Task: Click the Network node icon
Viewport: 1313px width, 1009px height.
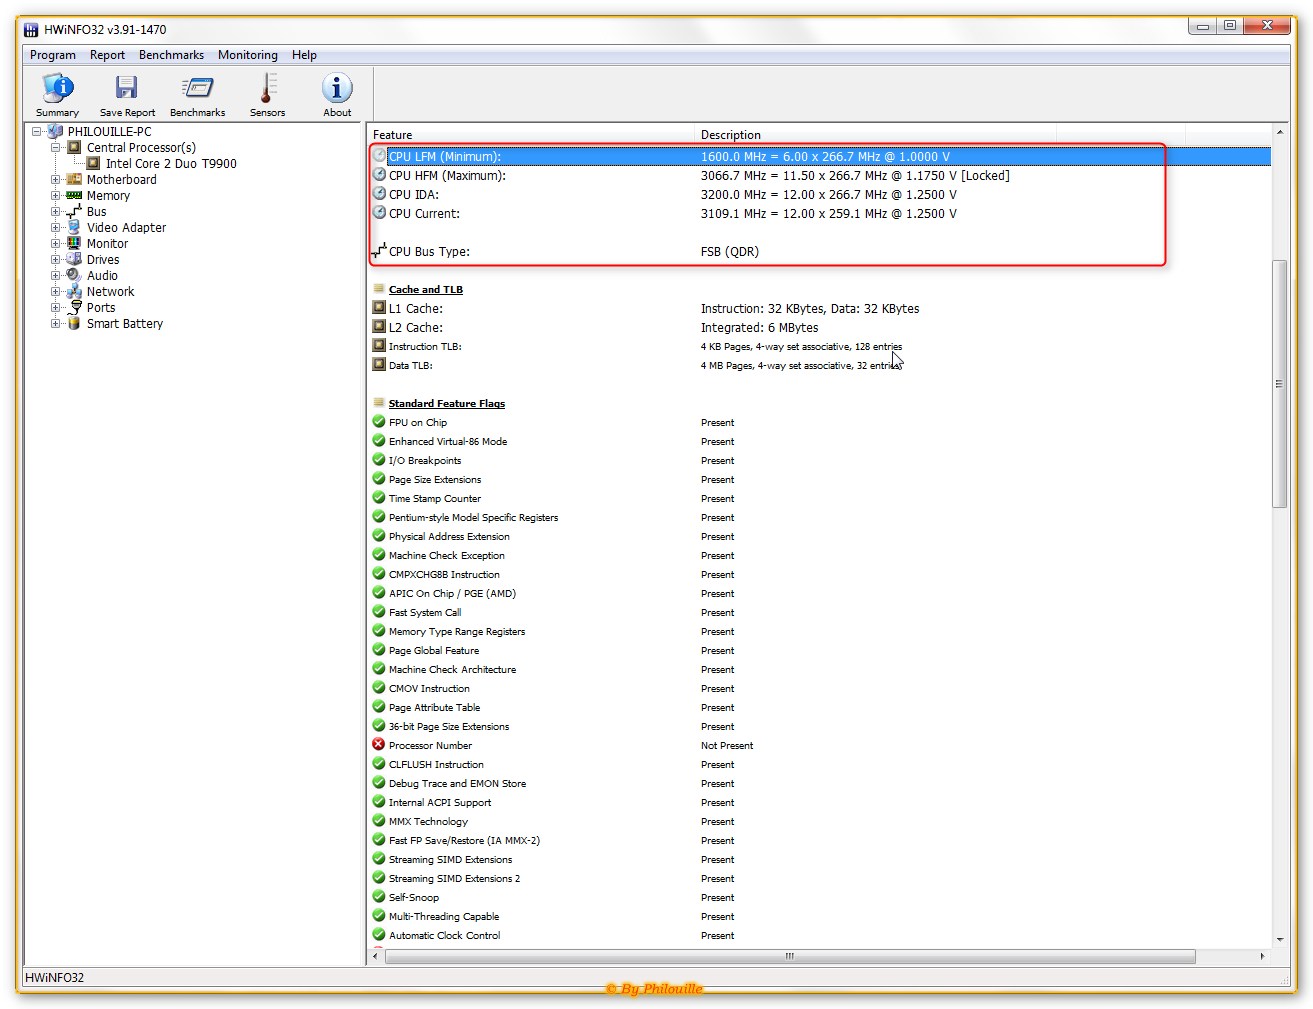Action: [x=74, y=292]
